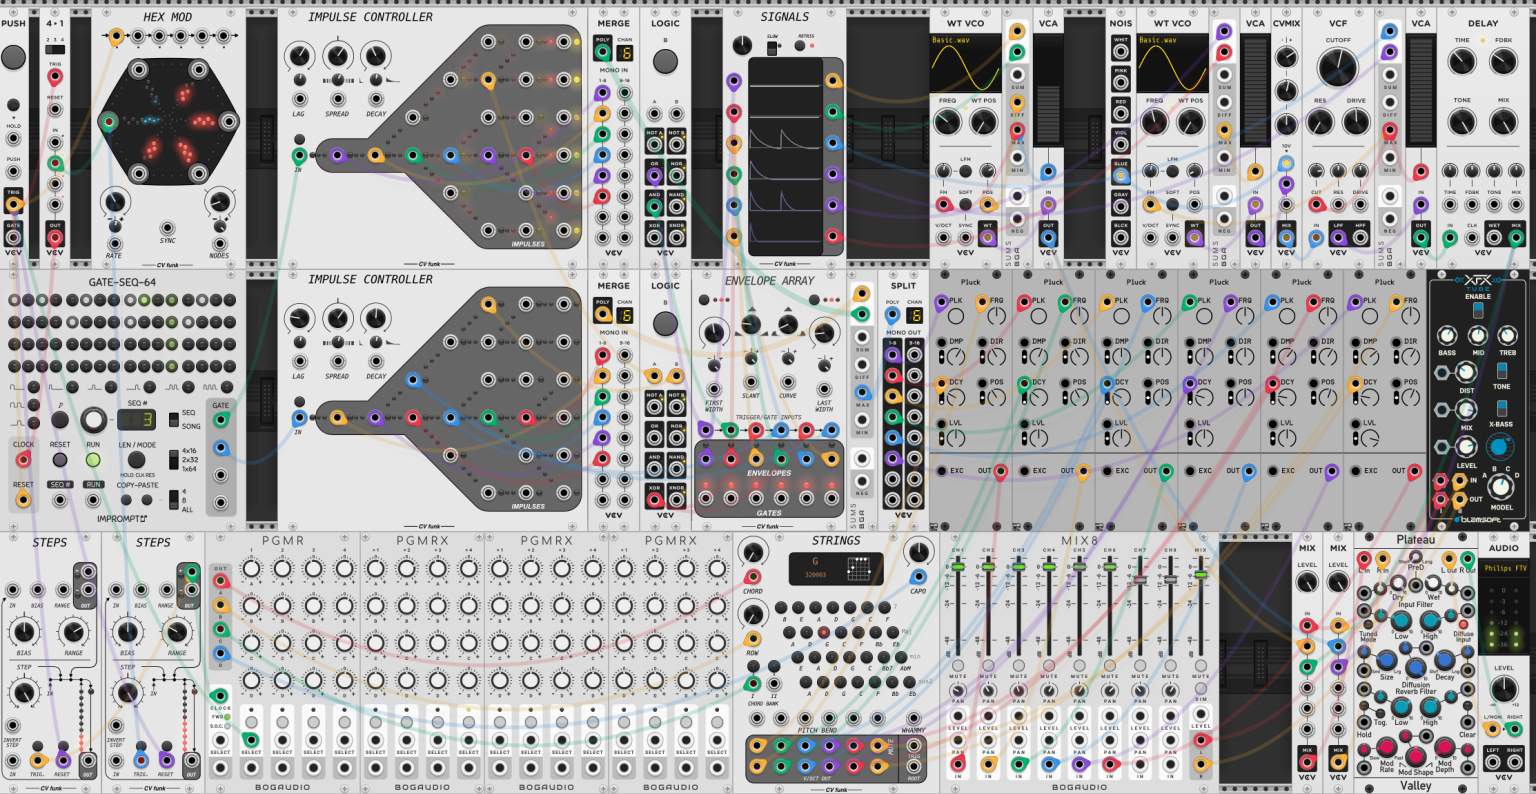The width and height of the screenshot is (1536, 794).
Task: Click the TIME knob on the DELAY module
Action: [1462, 61]
